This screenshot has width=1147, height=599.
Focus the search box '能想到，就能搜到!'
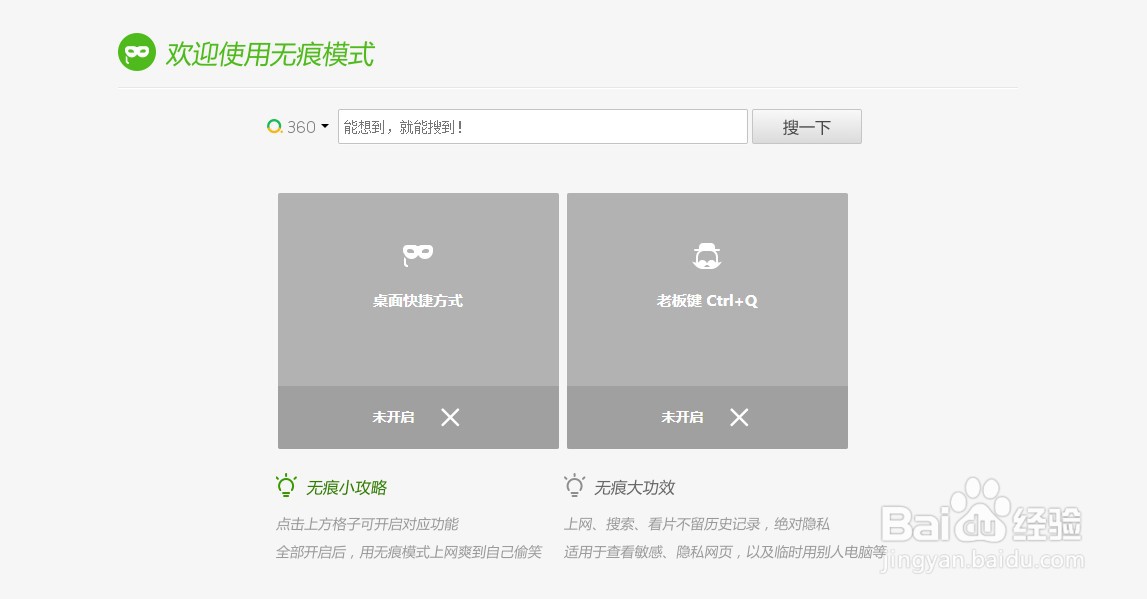(x=542, y=127)
